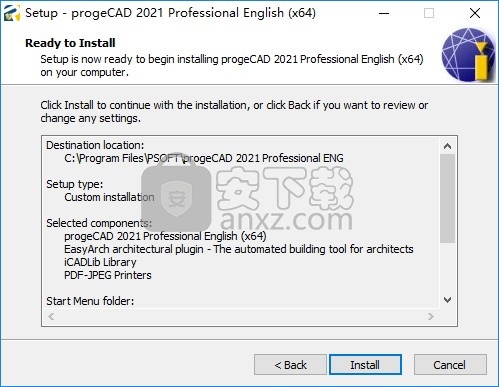499x387 pixels.
Task: Click the 'Start Menu folder:' label
Action: click(x=90, y=301)
